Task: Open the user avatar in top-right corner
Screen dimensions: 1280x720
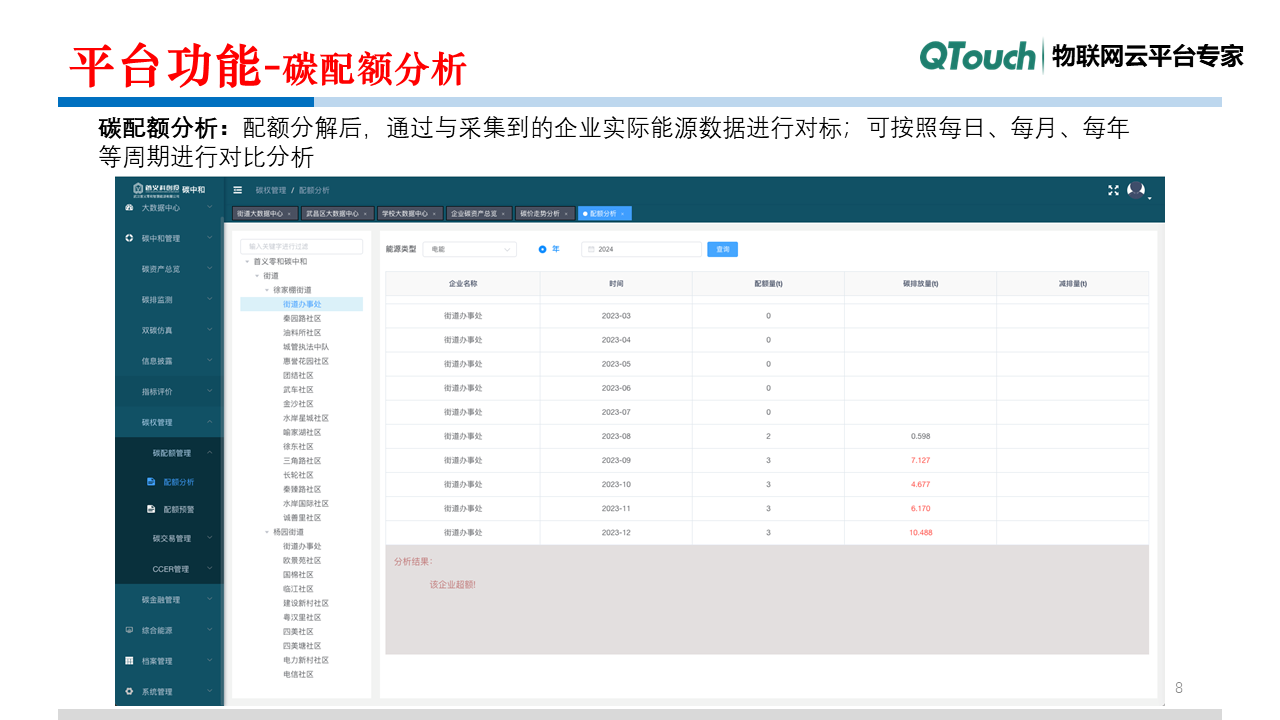Action: pyautogui.click(x=1134, y=190)
